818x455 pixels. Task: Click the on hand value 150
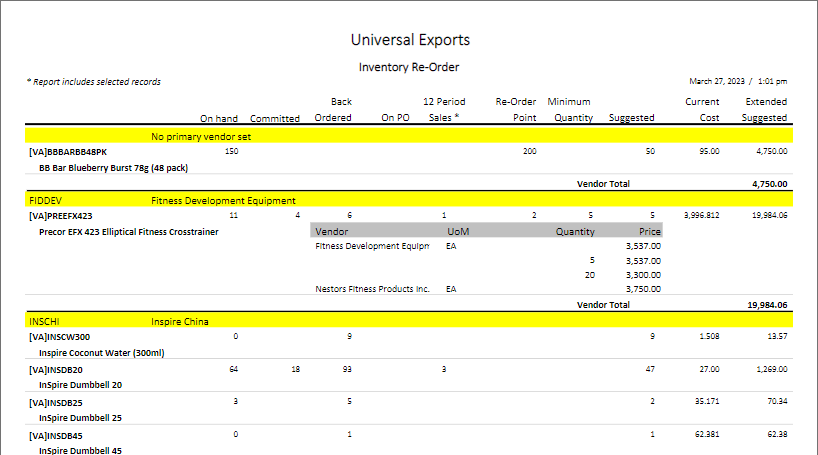pos(232,151)
